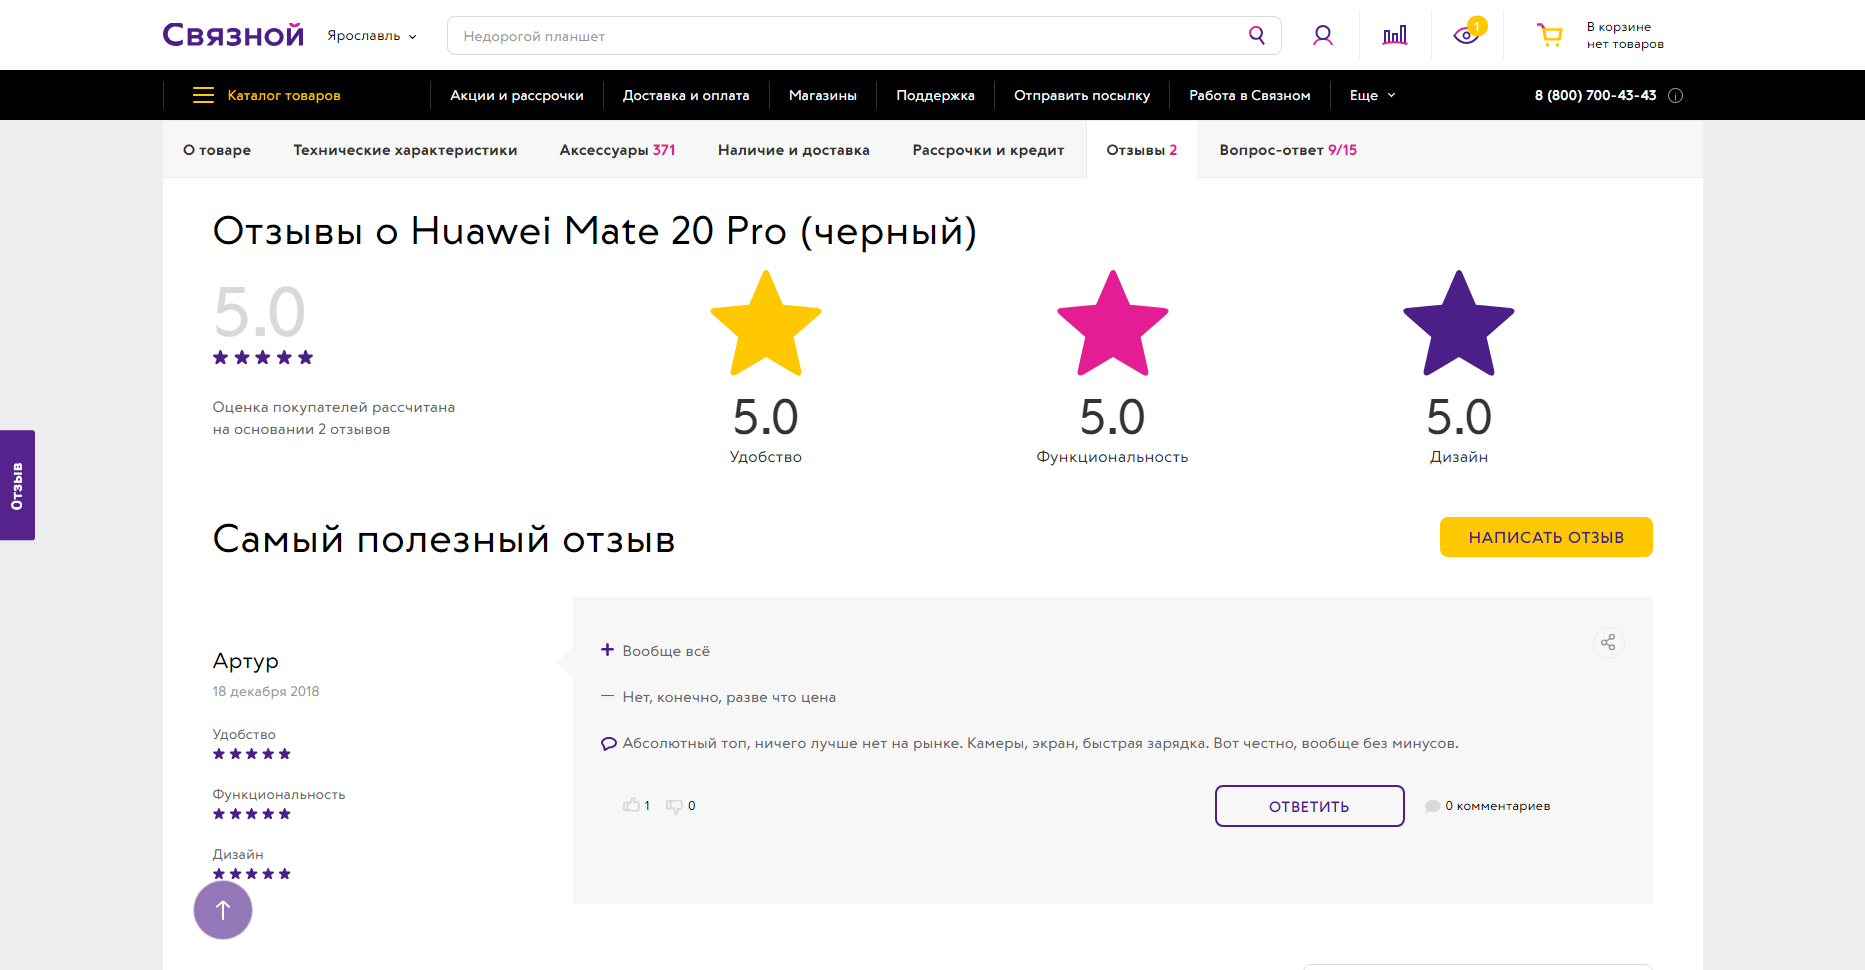
Task: Switch to Аксессуары 371 tab
Action: 617,150
